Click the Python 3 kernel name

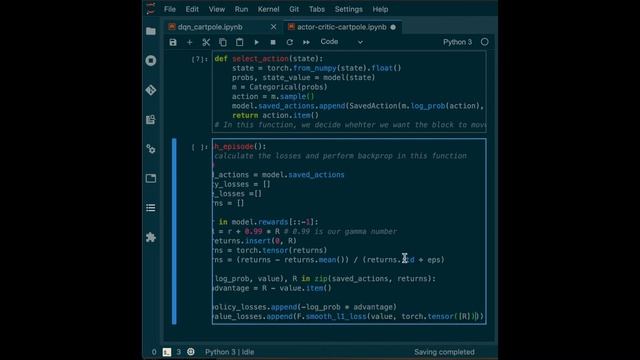pos(458,42)
